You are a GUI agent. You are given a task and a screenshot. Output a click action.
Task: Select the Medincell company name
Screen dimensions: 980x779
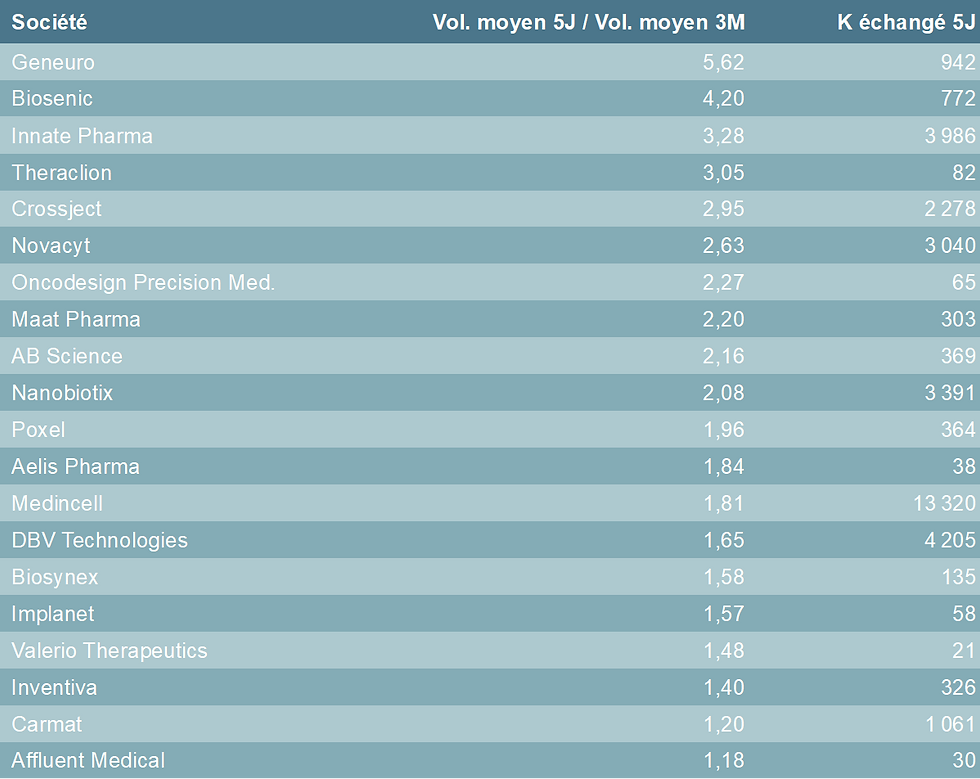tap(57, 503)
